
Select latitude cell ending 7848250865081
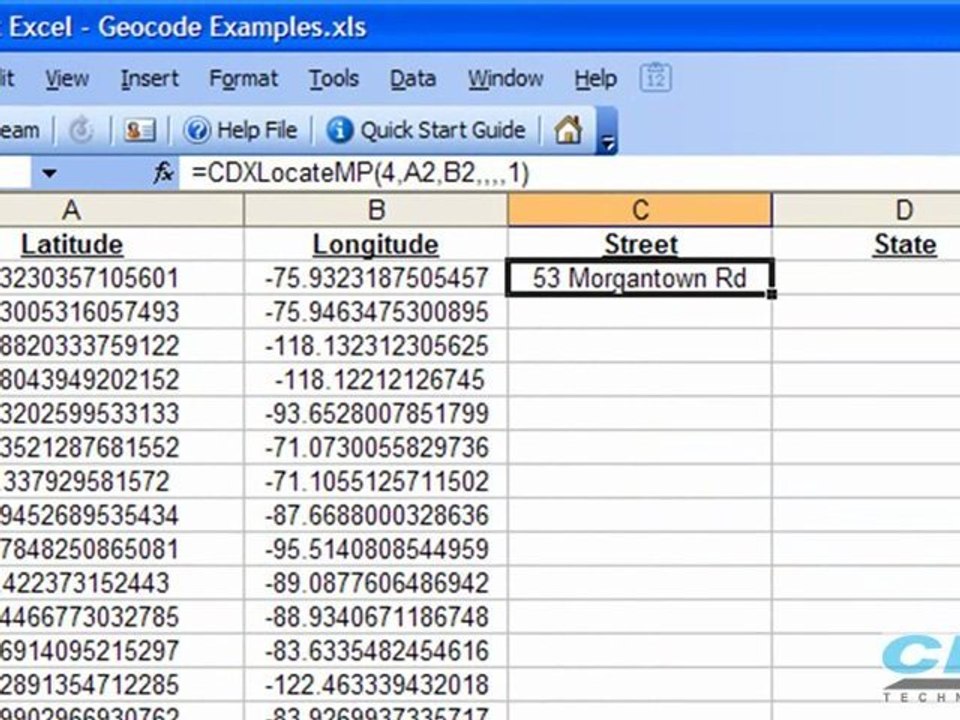(x=121, y=549)
